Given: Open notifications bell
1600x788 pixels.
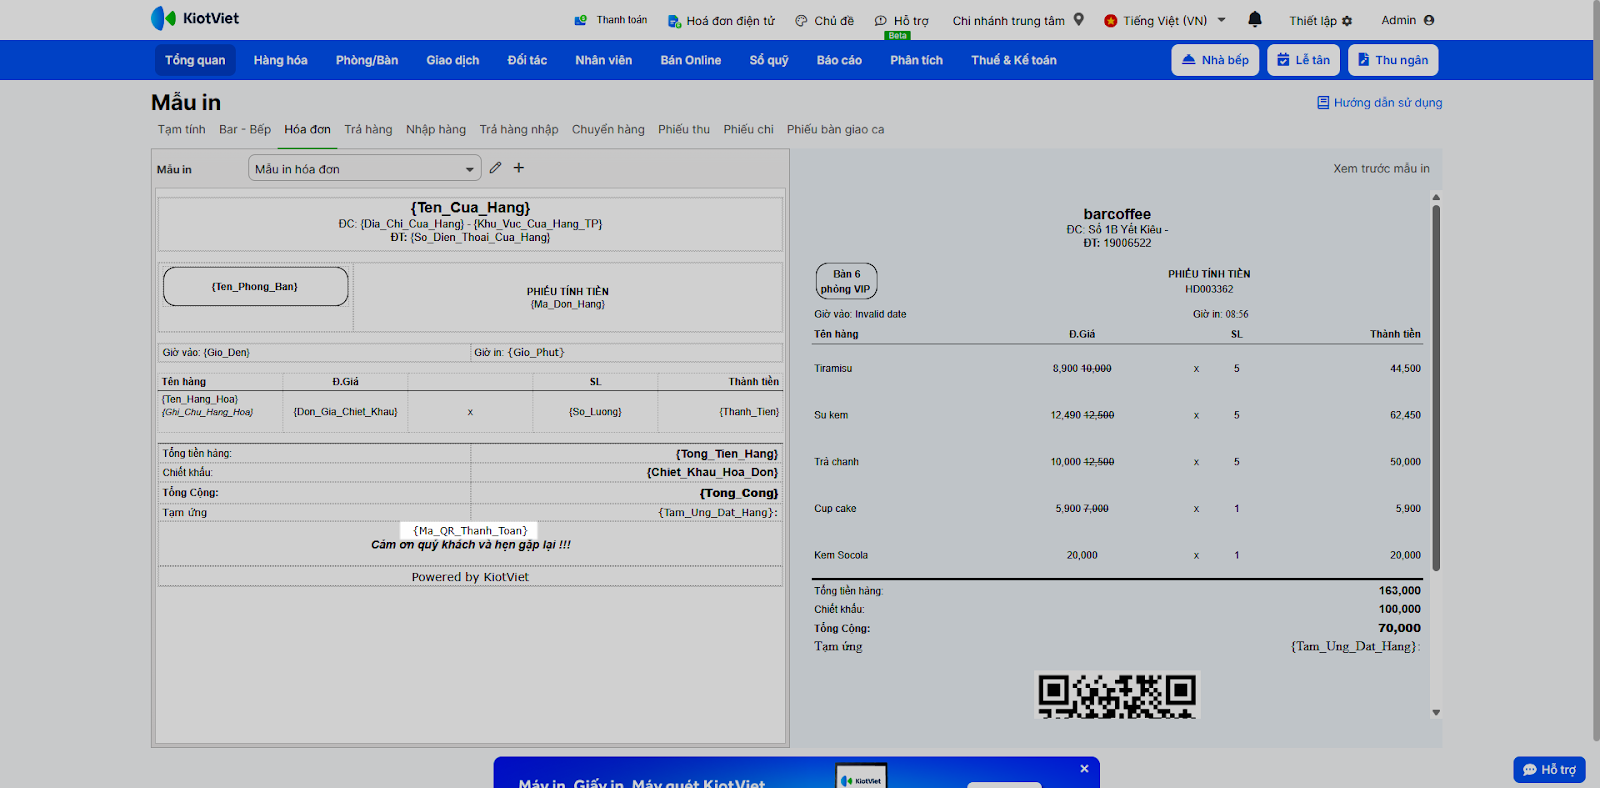Looking at the screenshot, I should (1255, 19).
